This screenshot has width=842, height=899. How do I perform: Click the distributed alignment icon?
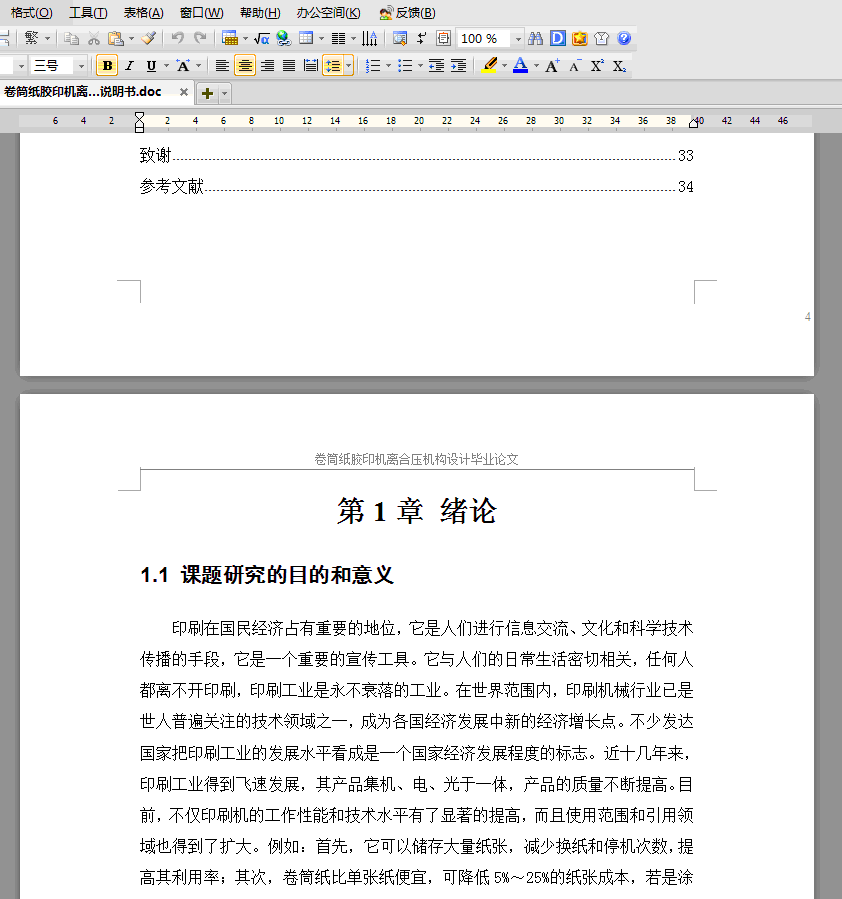point(311,66)
